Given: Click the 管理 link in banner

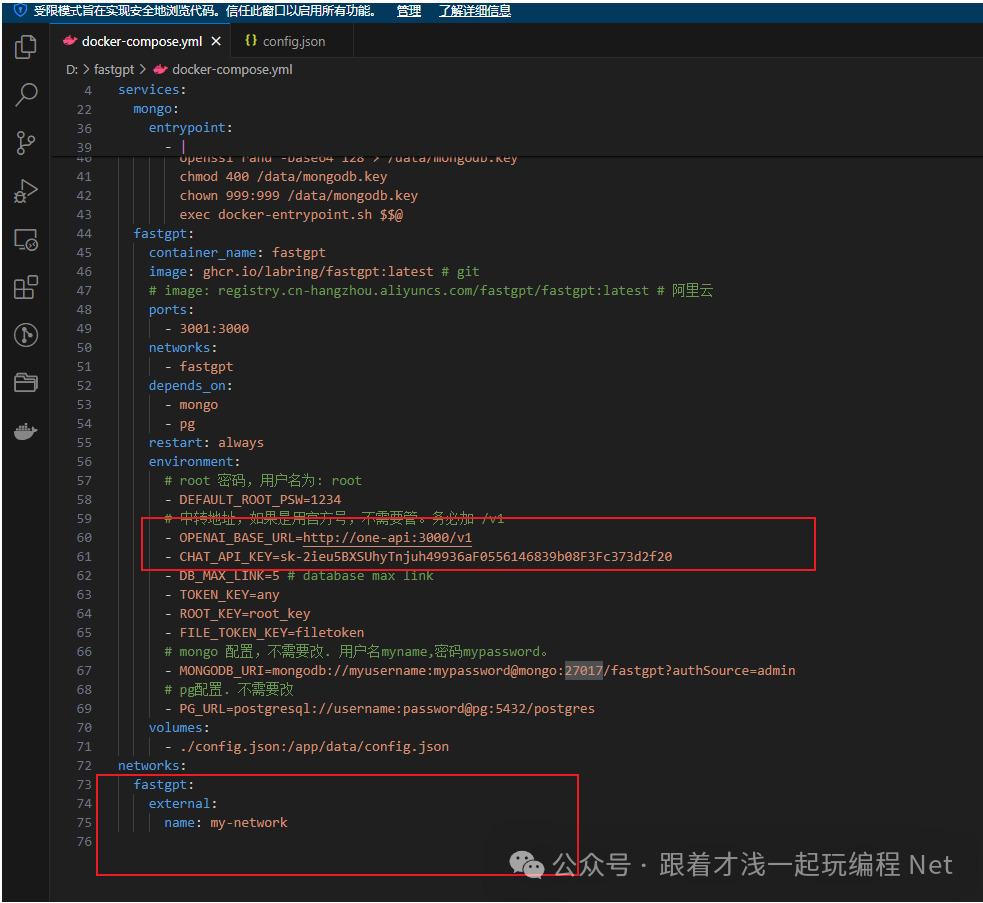Looking at the screenshot, I should [x=409, y=11].
